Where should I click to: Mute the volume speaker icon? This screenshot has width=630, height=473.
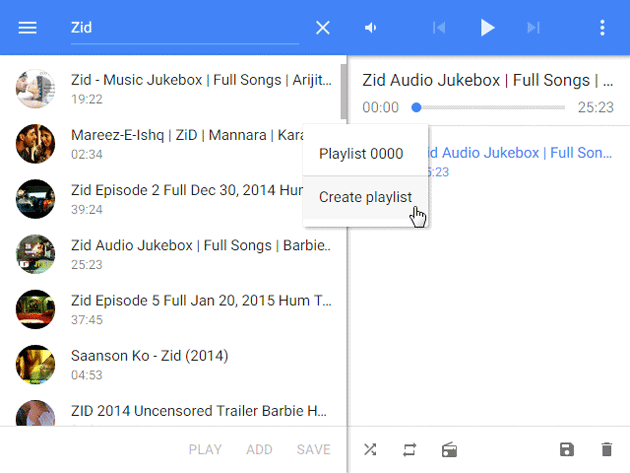370,28
